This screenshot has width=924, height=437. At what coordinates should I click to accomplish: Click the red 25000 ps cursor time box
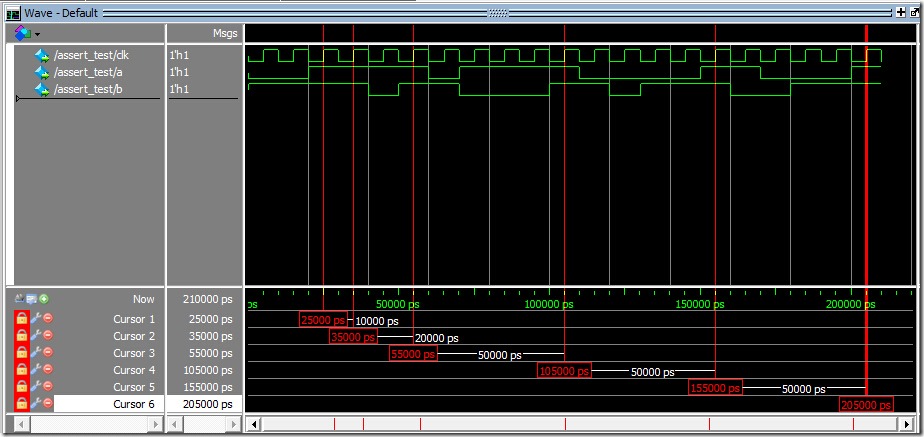[323, 320]
